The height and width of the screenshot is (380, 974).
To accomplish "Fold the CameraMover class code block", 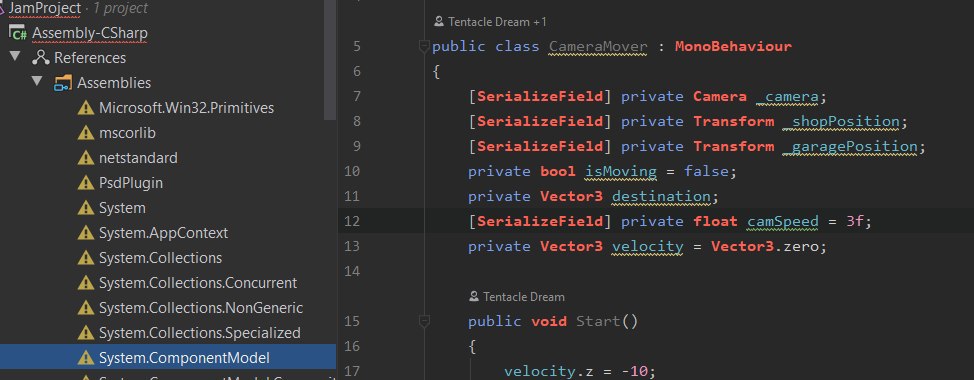I will tap(424, 46).
